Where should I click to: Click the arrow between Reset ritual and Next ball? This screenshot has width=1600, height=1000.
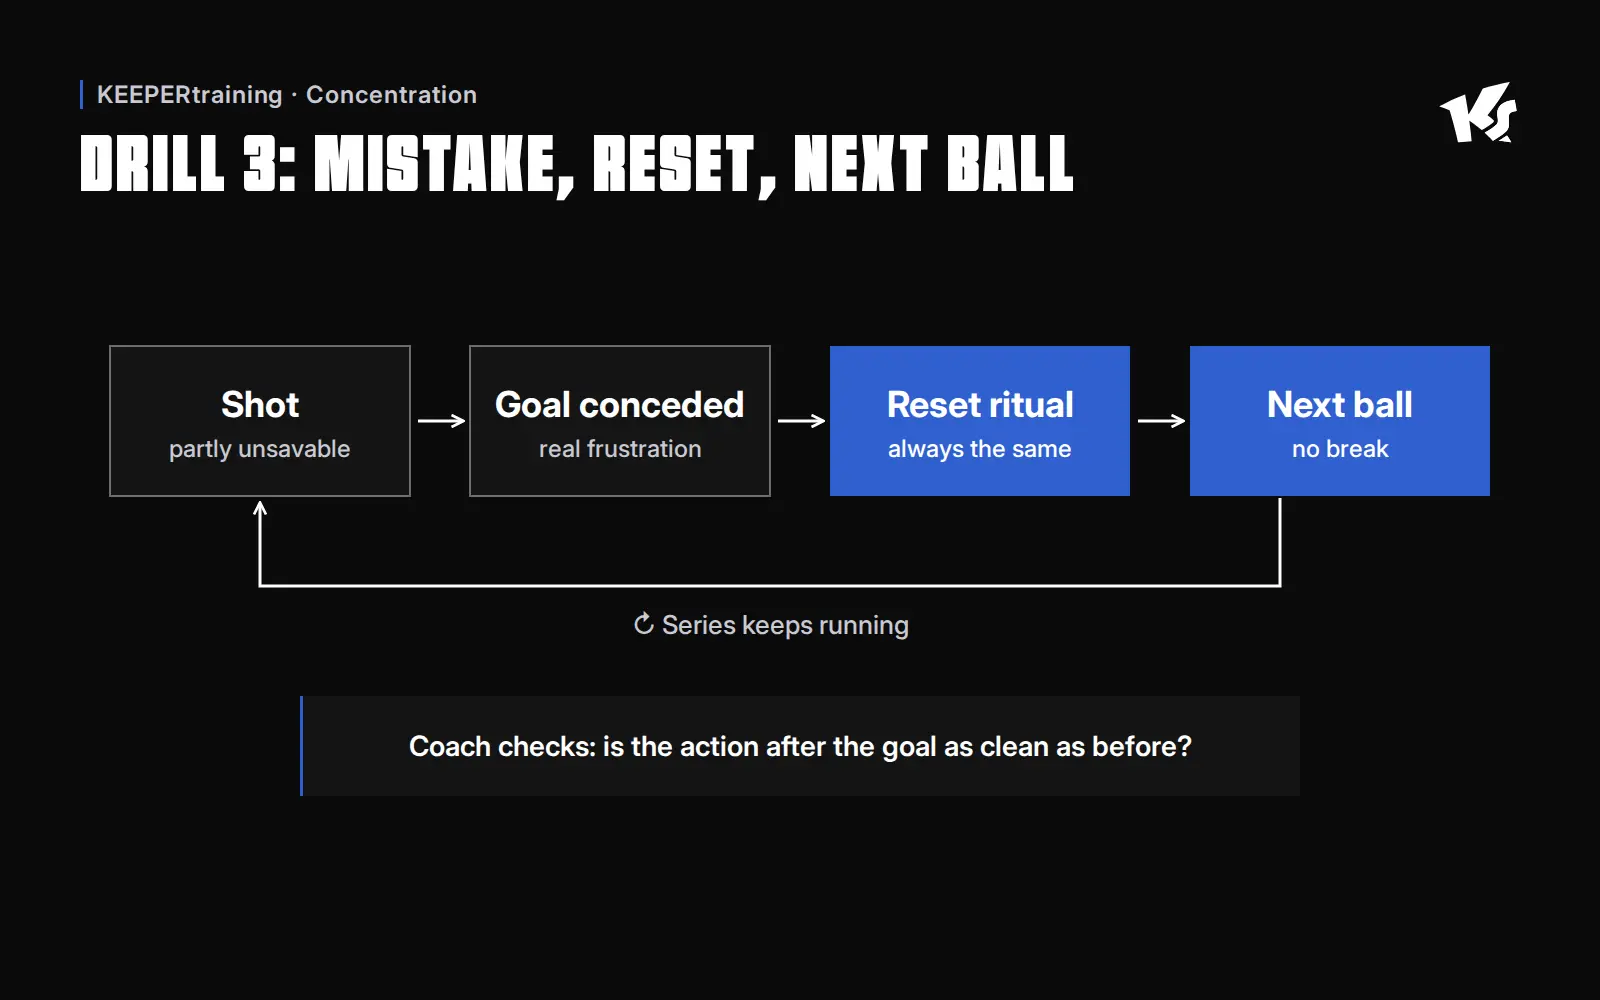1161,421
